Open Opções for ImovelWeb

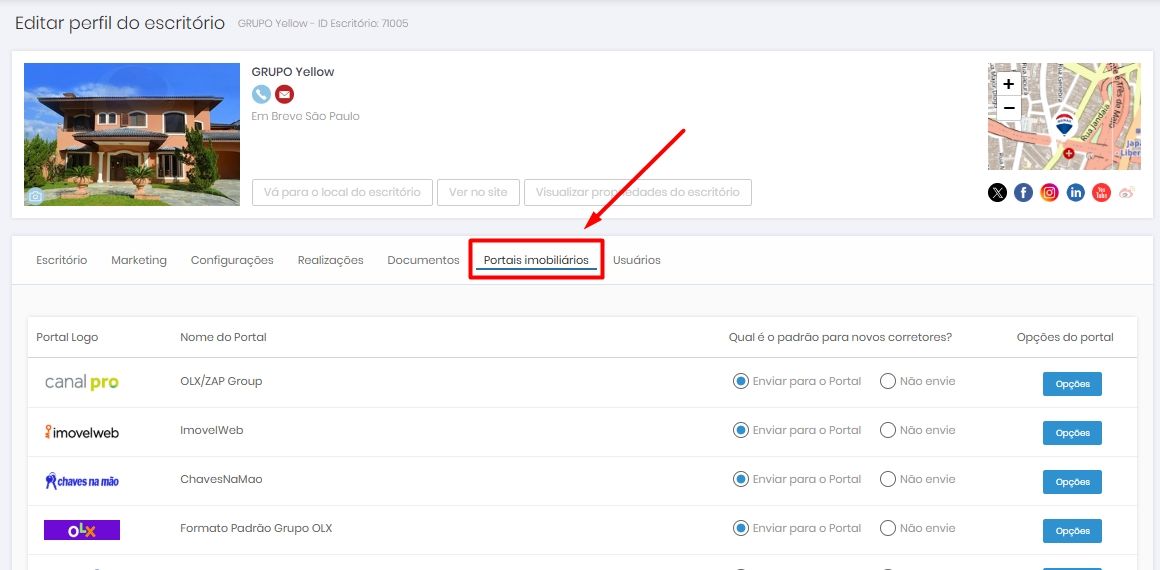click(1073, 433)
